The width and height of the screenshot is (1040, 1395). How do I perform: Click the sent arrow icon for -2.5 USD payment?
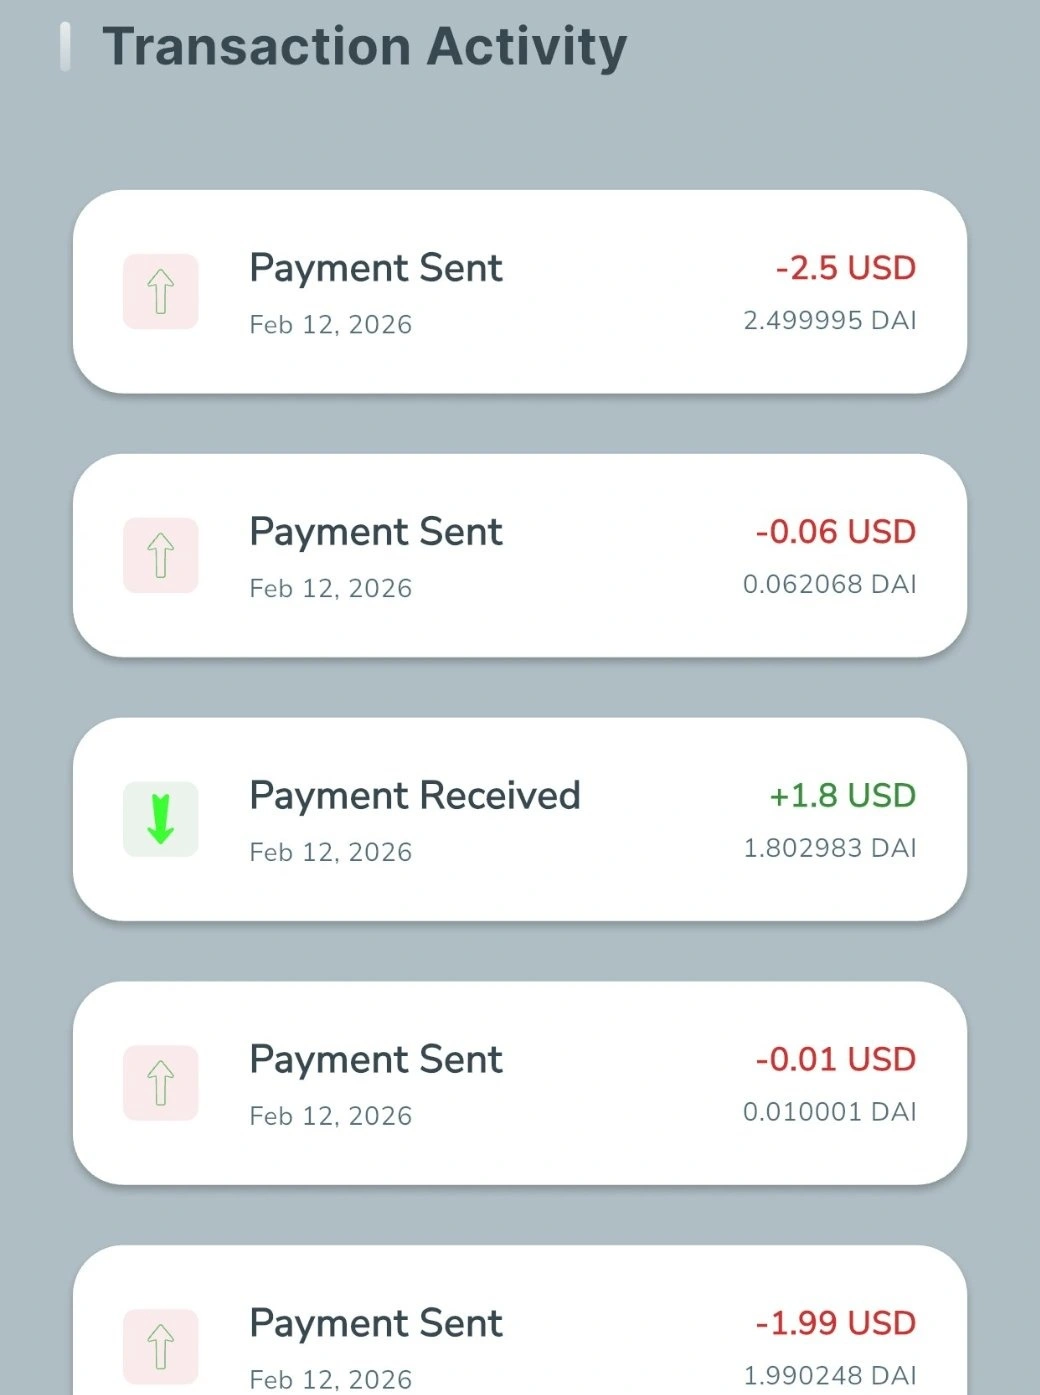161,292
